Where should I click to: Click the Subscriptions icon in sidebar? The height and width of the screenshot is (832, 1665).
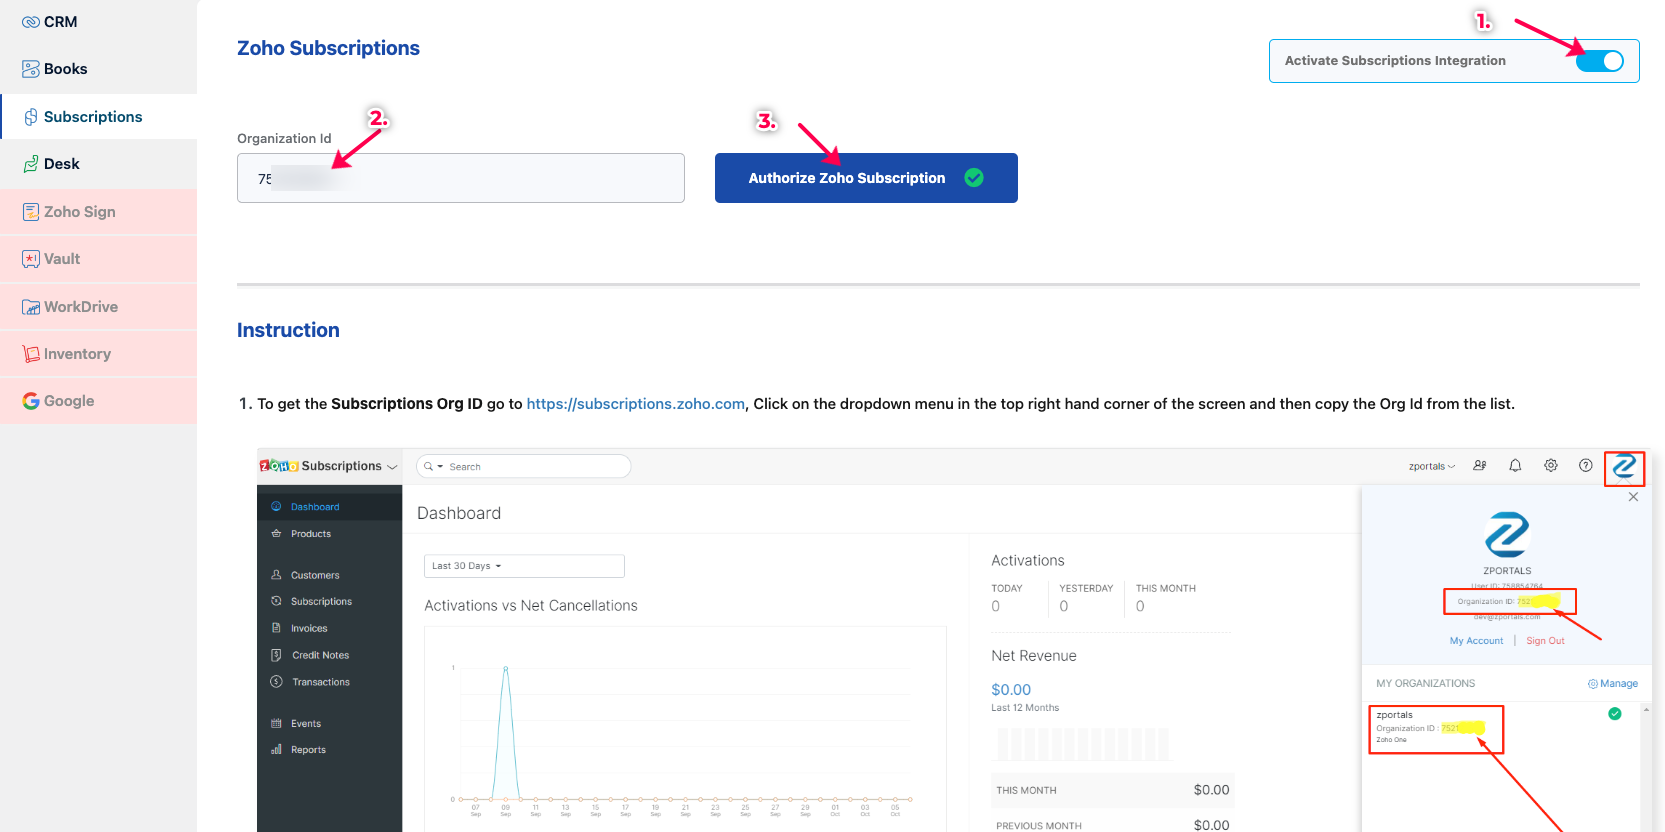[31, 117]
